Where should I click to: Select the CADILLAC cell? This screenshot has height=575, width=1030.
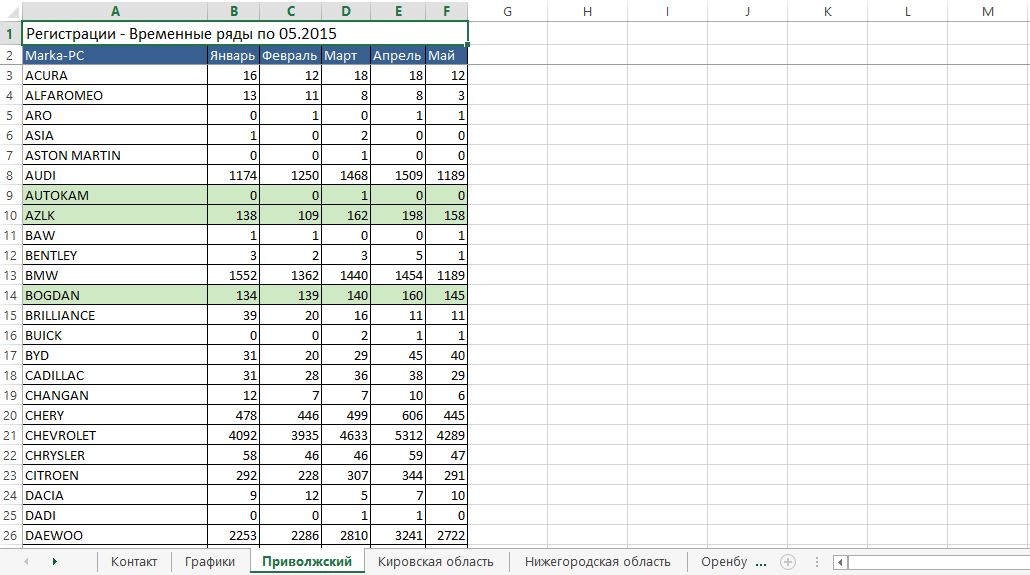coord(115,375)
